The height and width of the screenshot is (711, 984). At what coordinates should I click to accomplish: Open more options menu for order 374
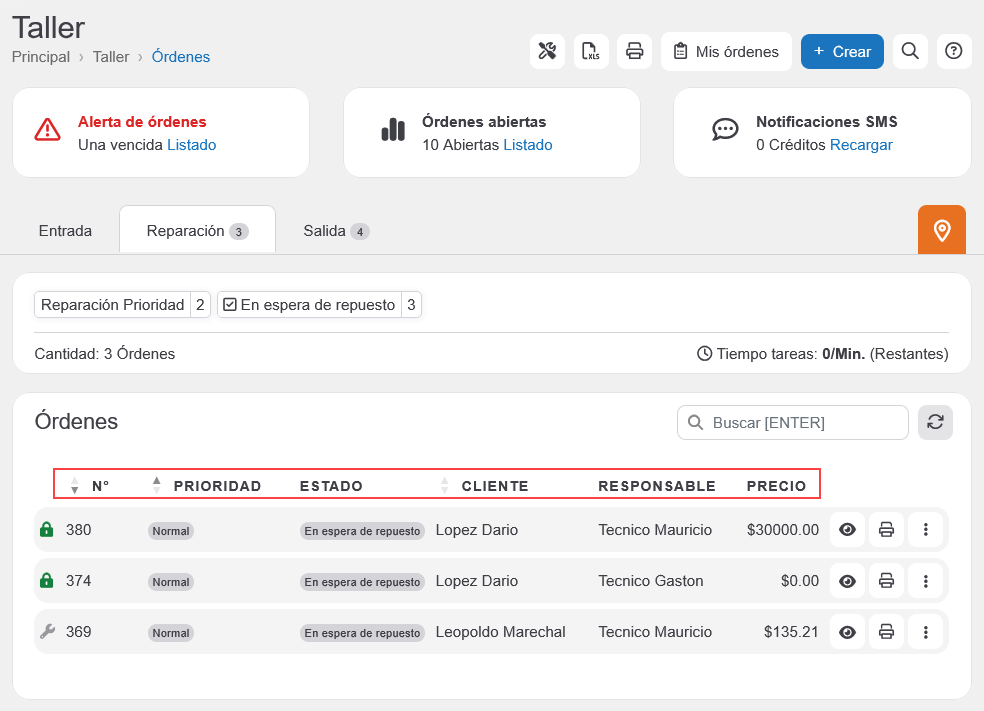click(x=925, y=581)
